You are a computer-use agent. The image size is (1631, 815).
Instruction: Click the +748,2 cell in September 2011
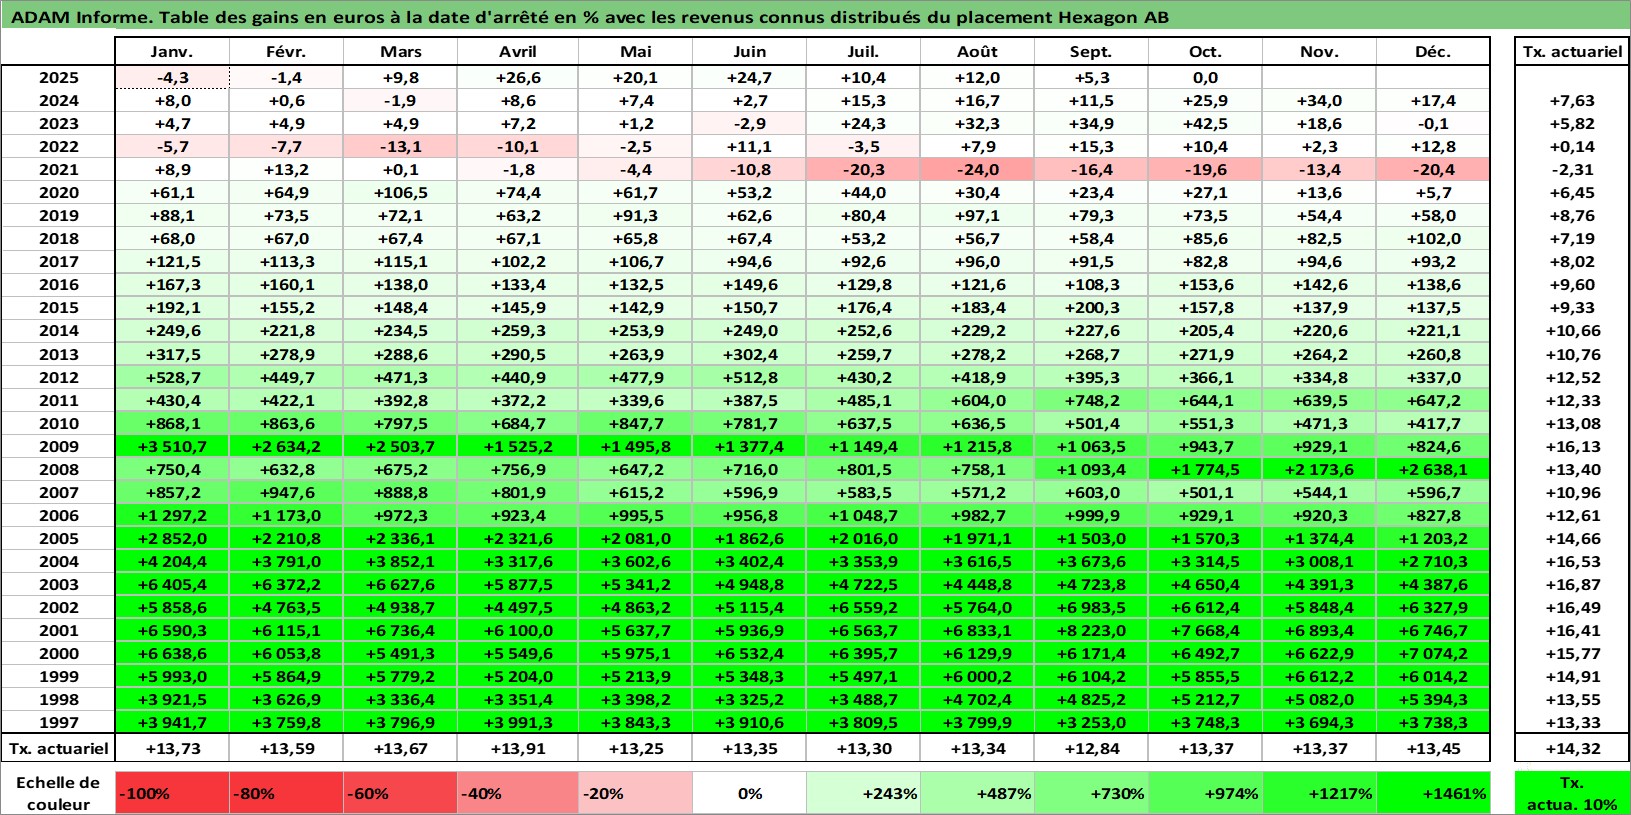[1092, 401]
